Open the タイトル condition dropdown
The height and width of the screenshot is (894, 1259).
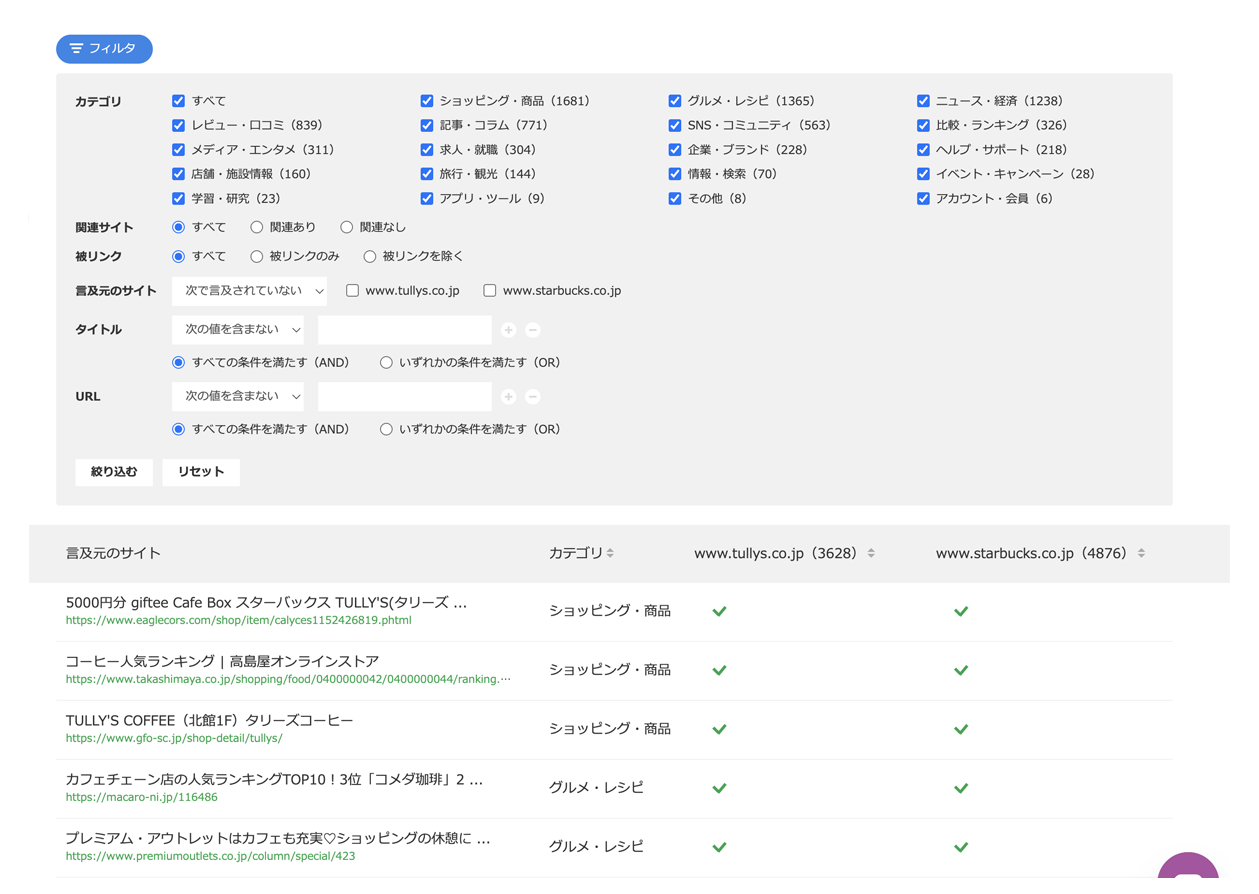238,330
